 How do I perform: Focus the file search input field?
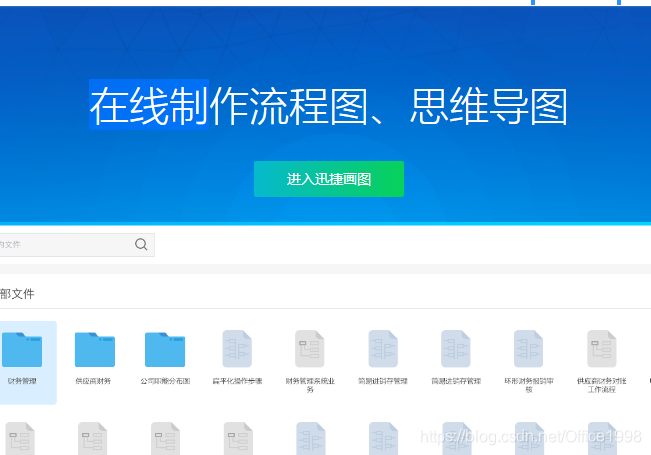point(77,245)
